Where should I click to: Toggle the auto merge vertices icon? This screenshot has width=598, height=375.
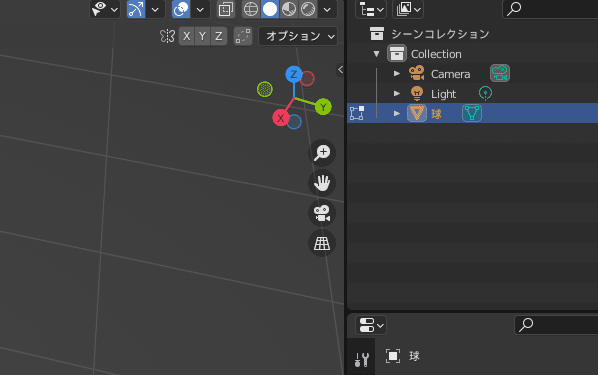[x=243, y=36]
